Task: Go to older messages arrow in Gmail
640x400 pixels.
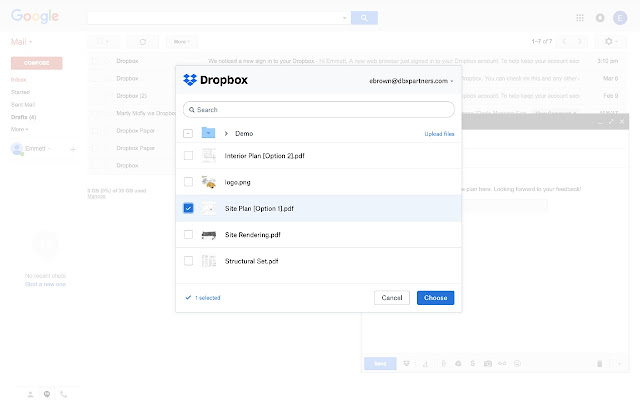Action: click(x=580, y=41)
